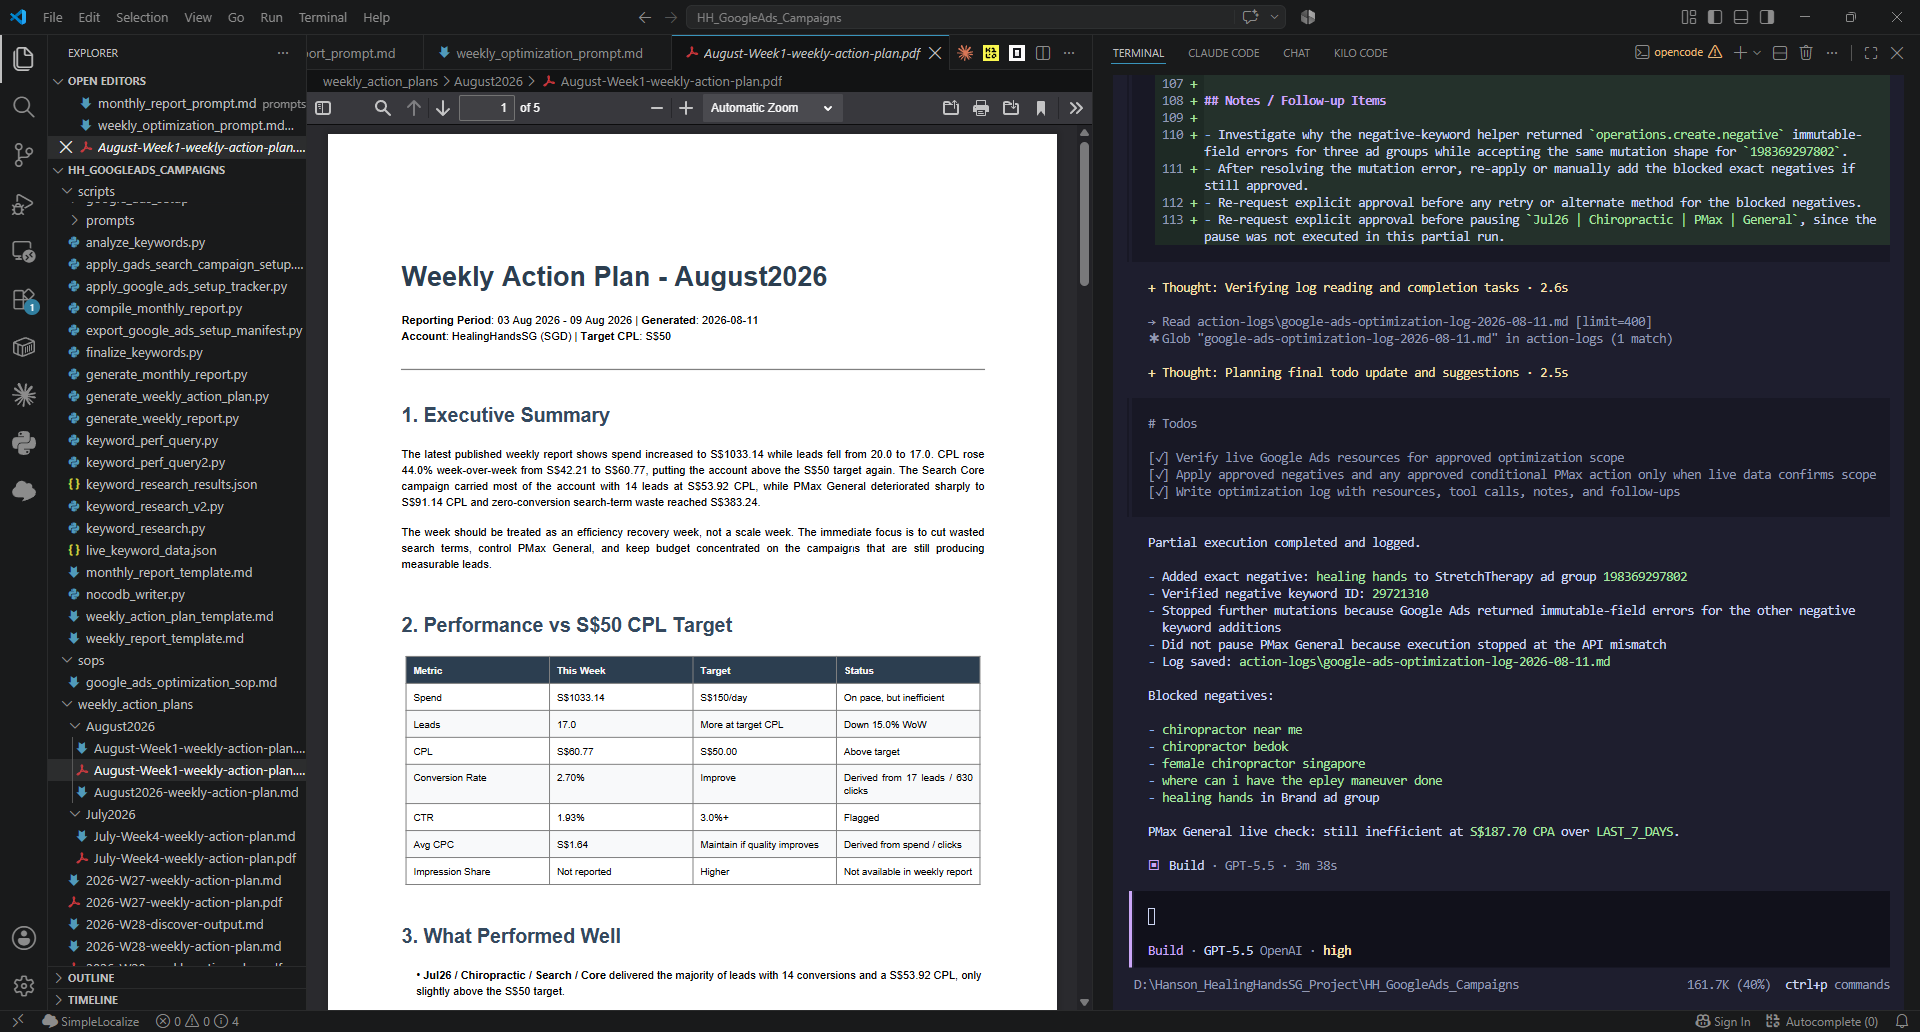Open the Search view in activity bar
This screenshot has height=1032, width=1920.
[x=24, y=107]
